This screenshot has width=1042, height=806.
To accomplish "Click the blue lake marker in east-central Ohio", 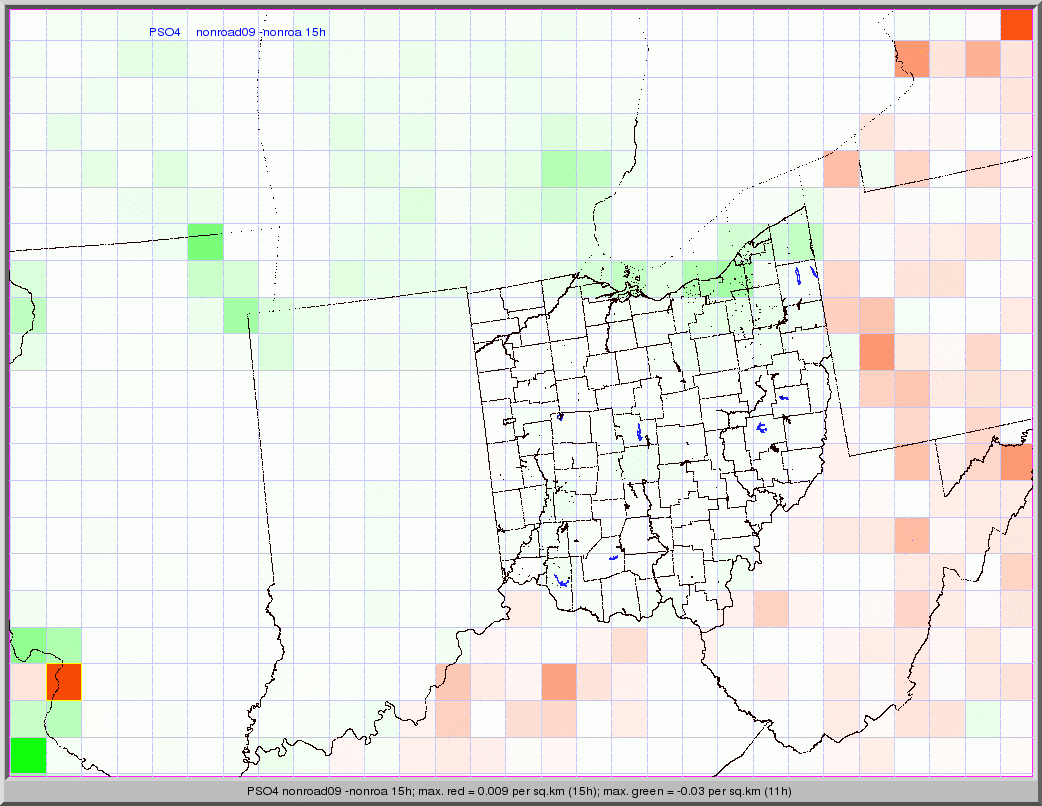I will pyautogui.click(x=762, y=429).
